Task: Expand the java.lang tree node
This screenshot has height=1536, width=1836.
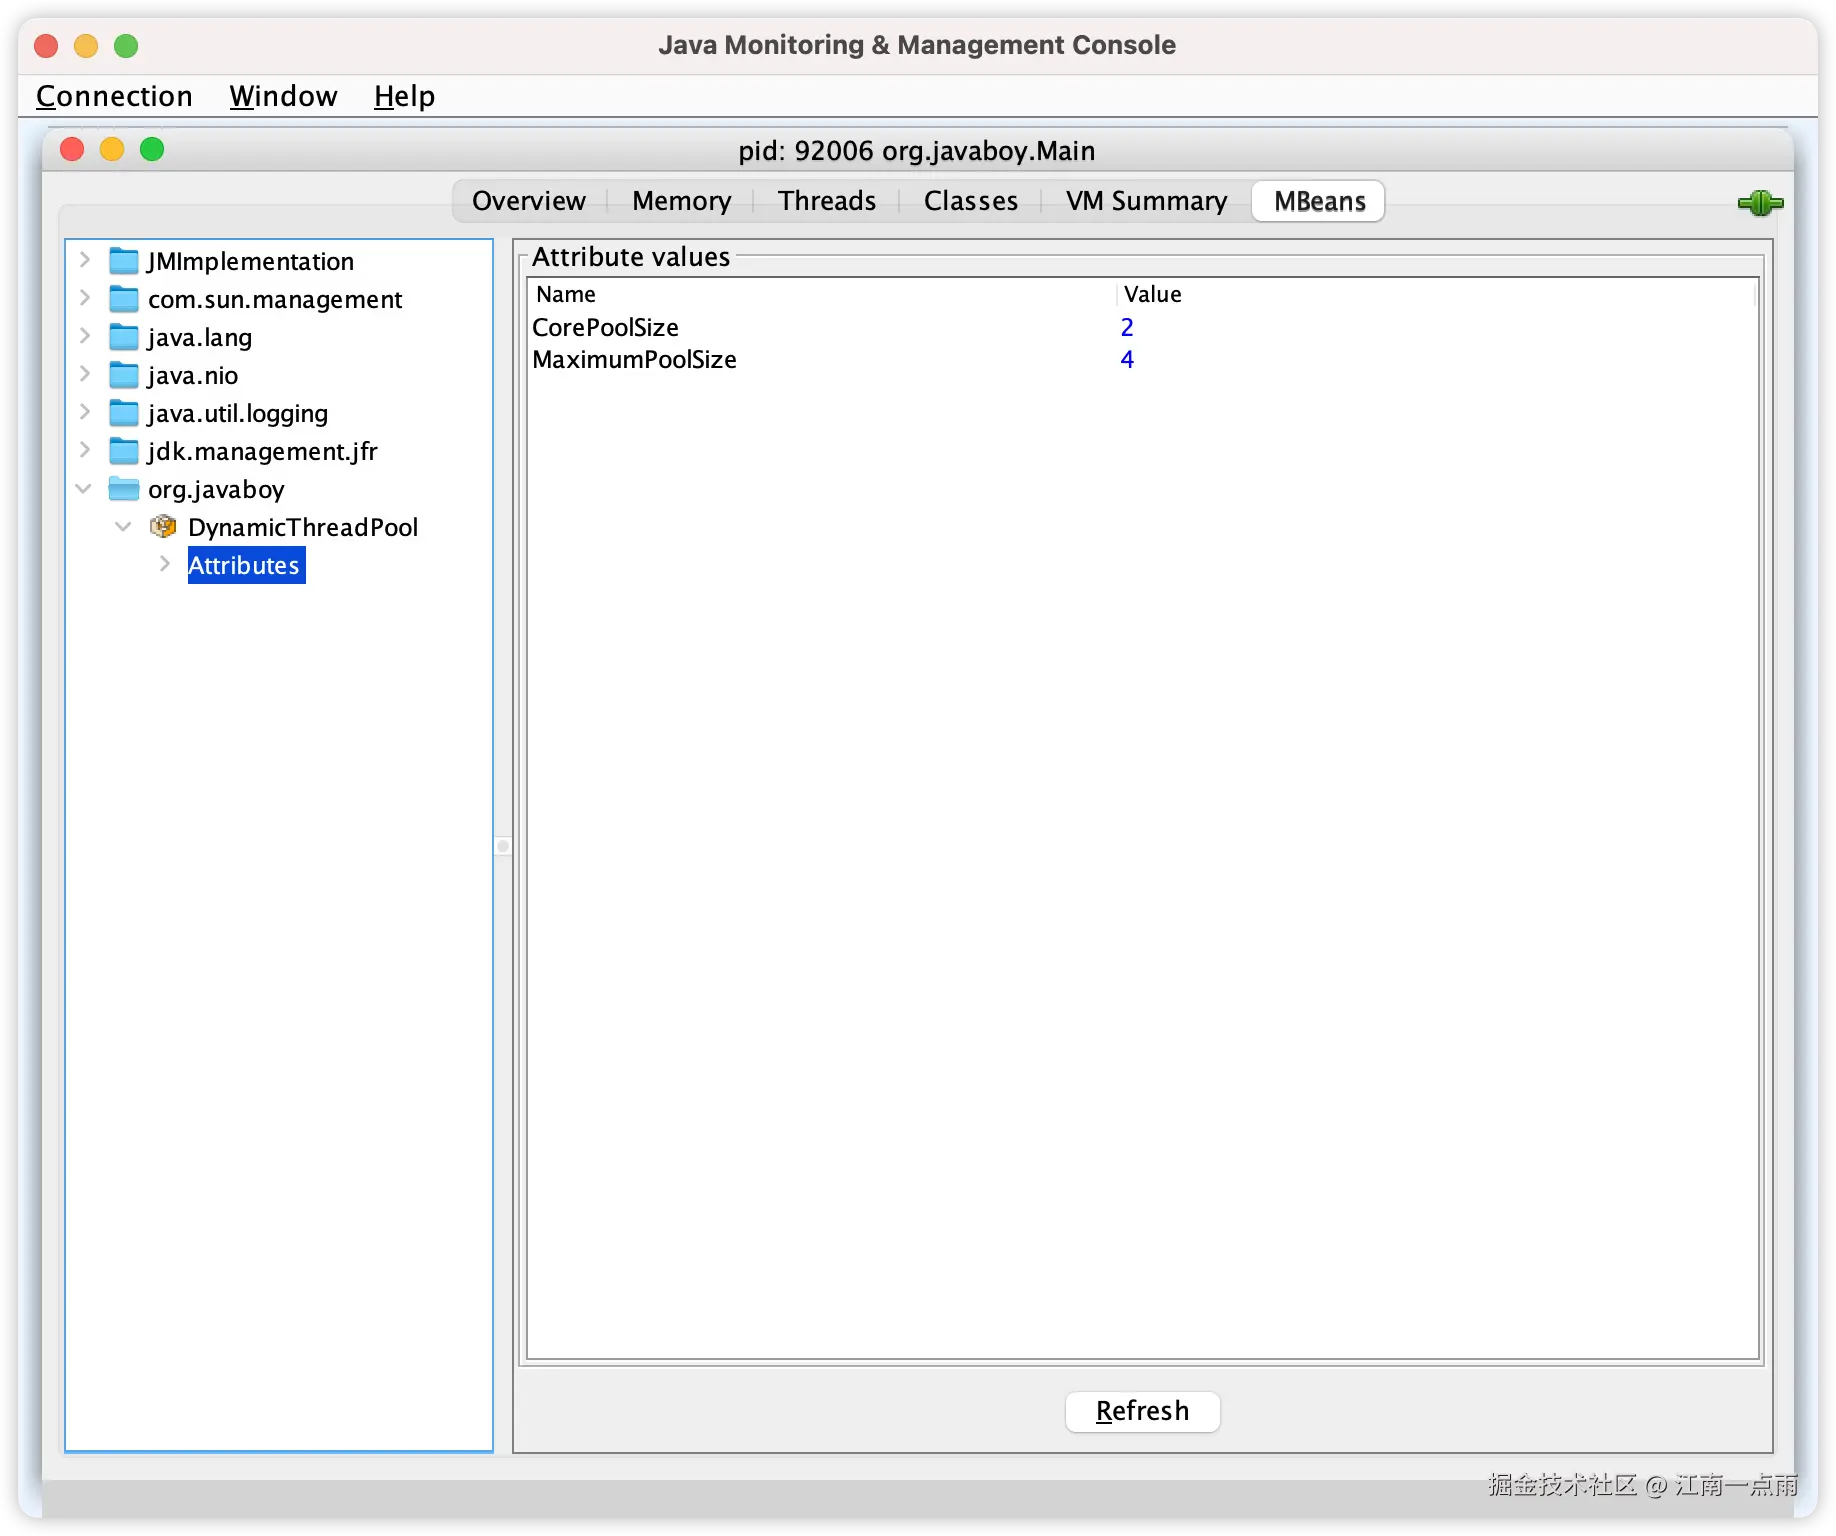Action: (85, 336)
